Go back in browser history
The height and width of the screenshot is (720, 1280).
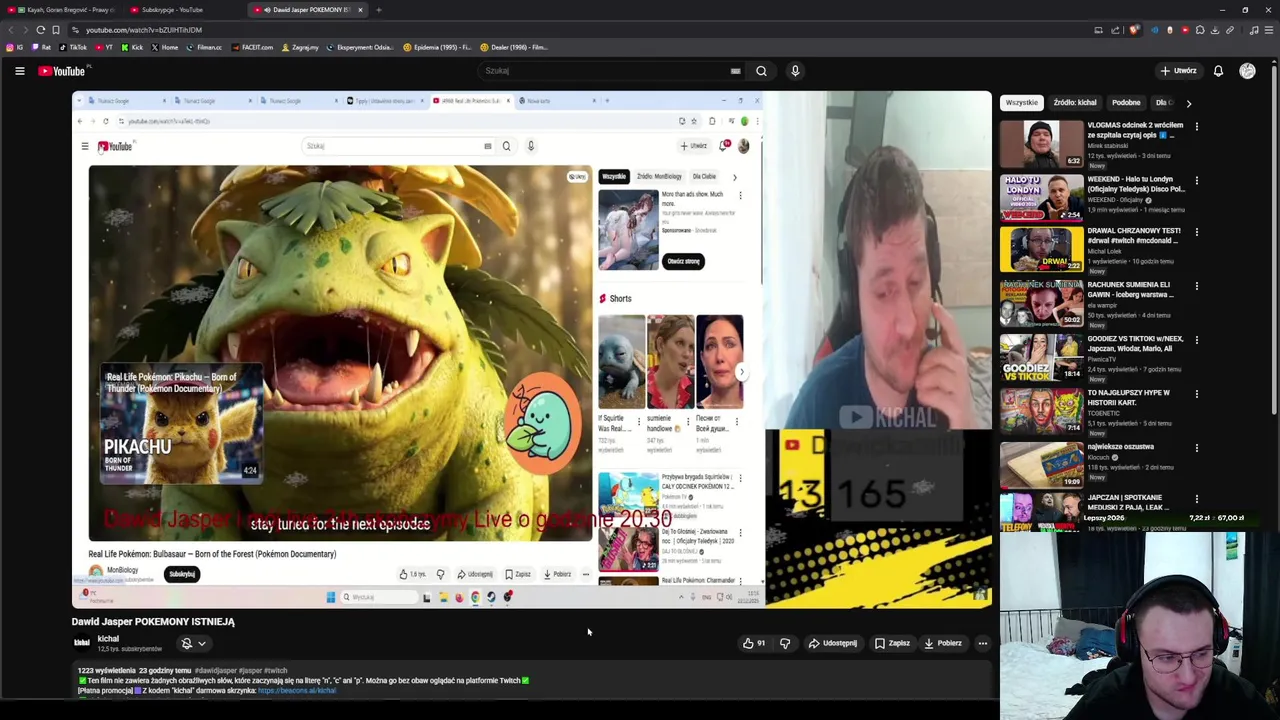[x=10, y=30]
